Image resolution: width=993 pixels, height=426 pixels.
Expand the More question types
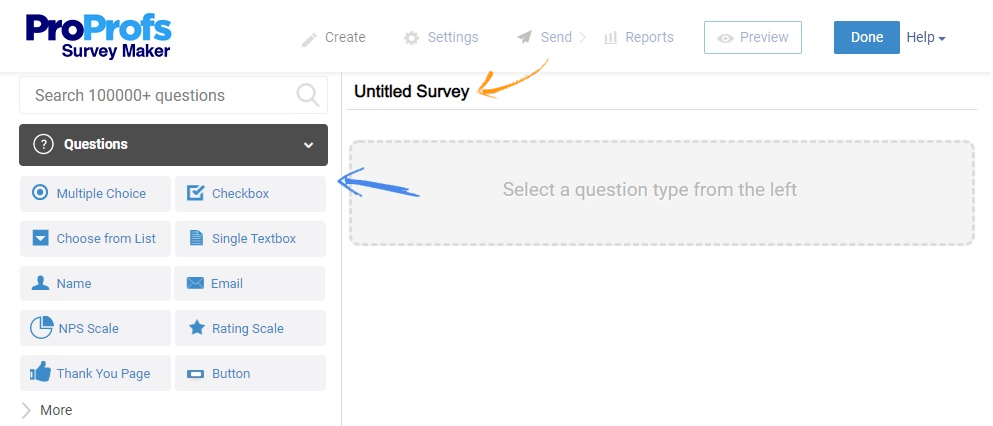coord(46,410)
